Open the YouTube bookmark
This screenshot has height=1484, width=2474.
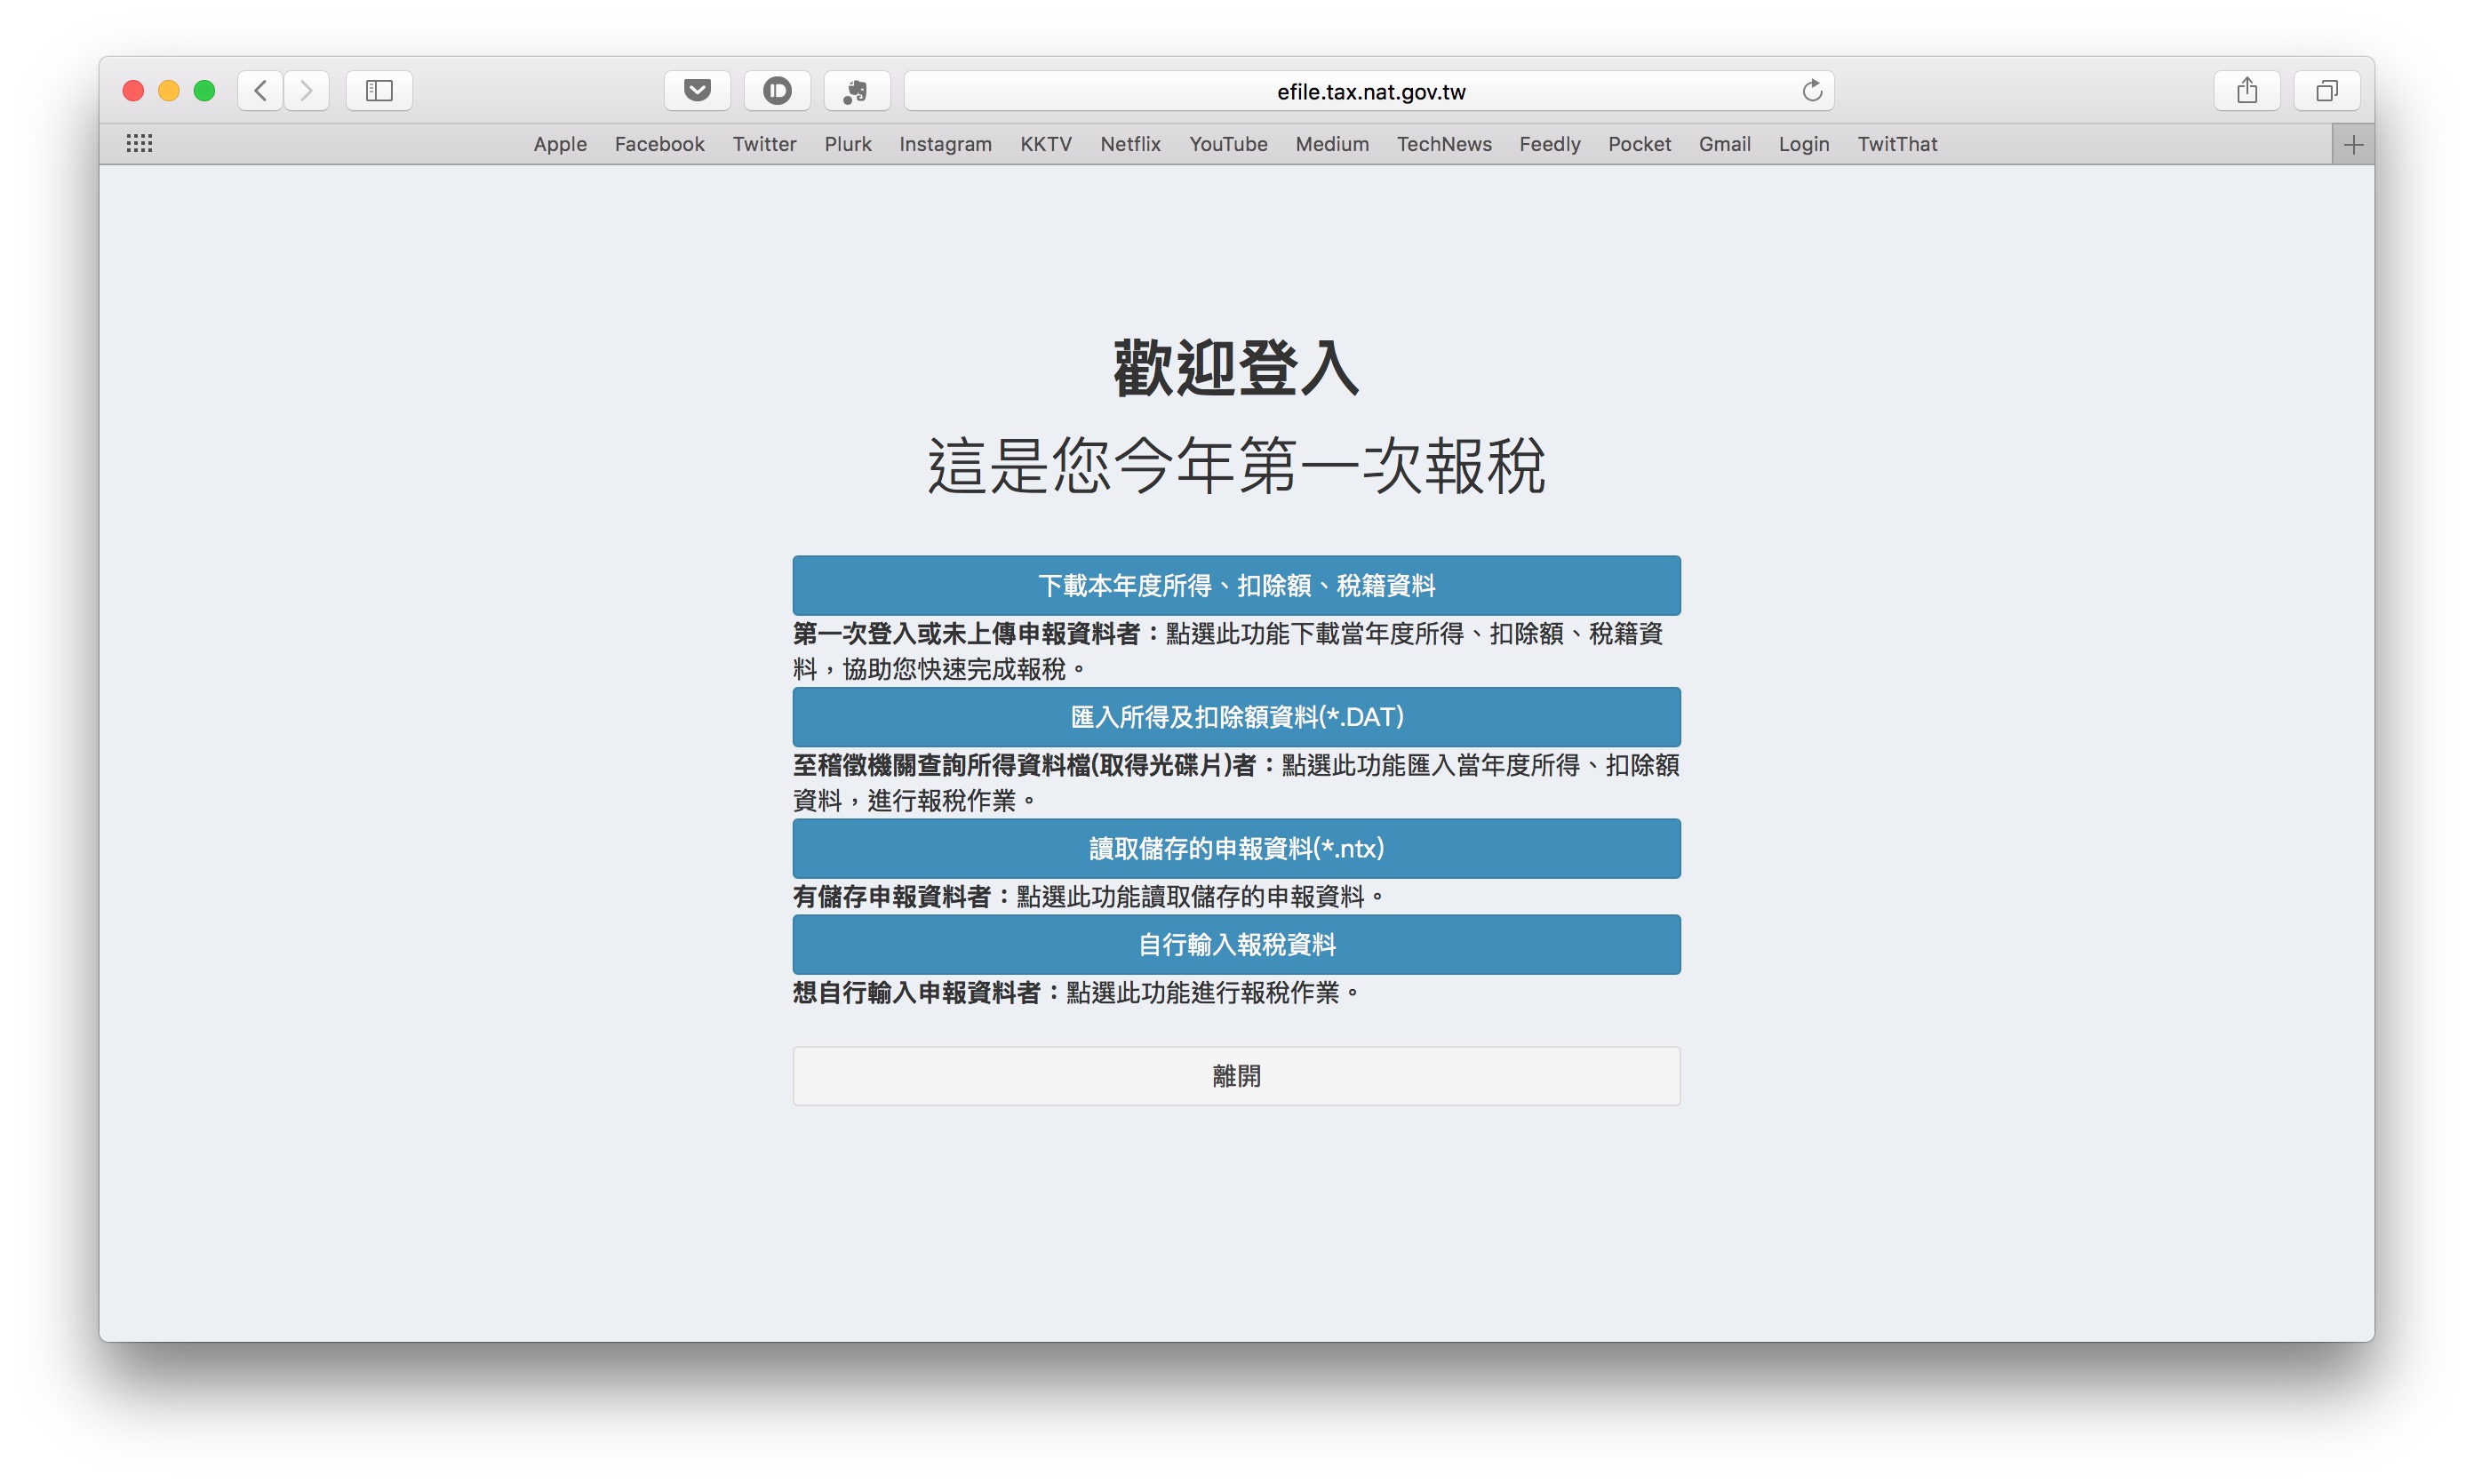[1228, 145]
